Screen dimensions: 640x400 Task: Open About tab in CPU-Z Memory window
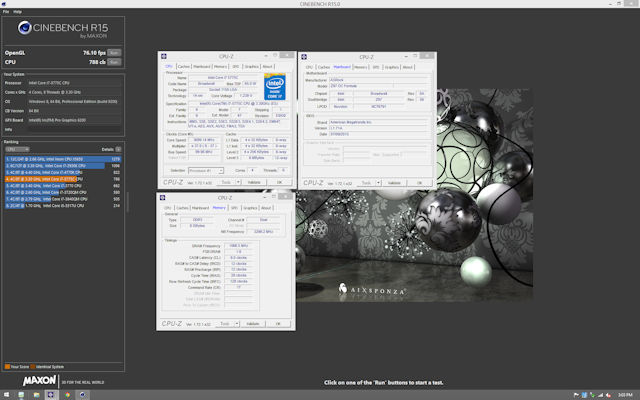[x=266, y=208]
